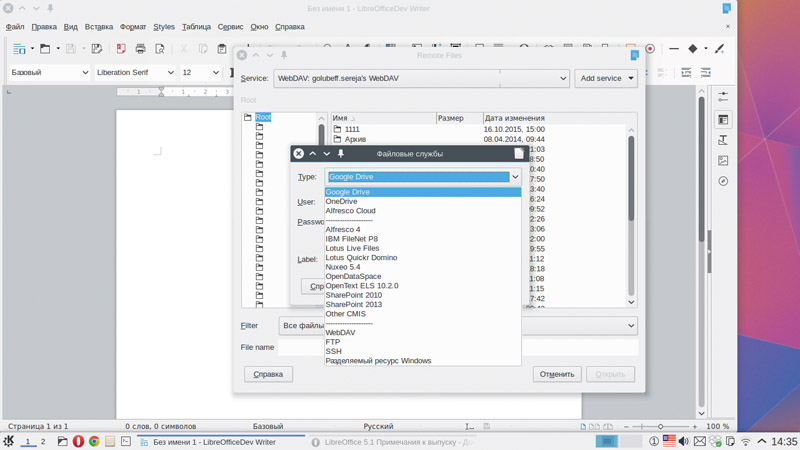The width and height of the screenshot is (800, 450).
Task: Select the Root folder in the tree
Action: point(263,117)
